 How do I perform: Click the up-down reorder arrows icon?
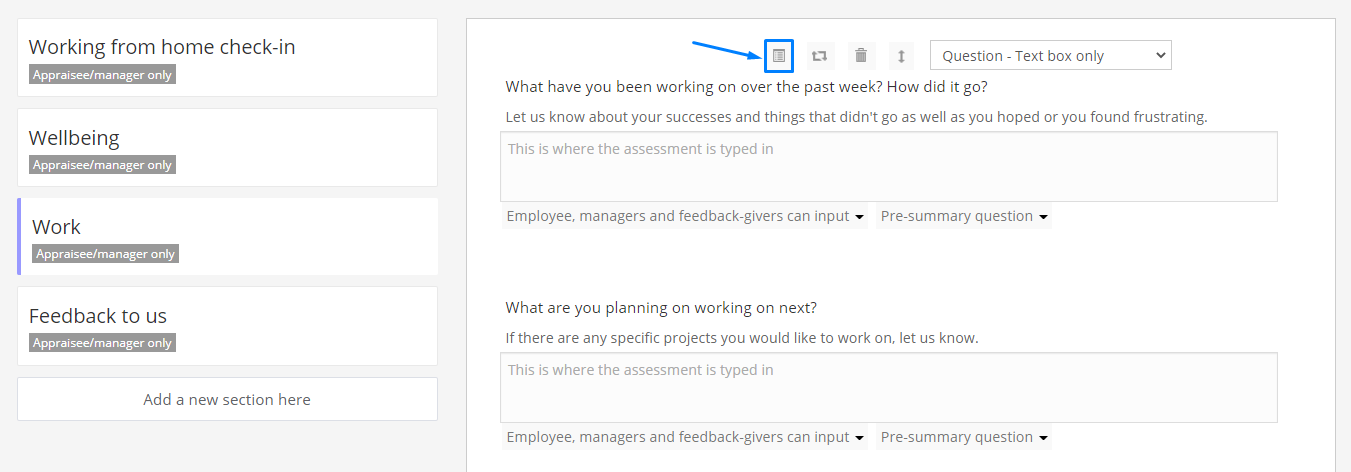[x=901, y=56]
